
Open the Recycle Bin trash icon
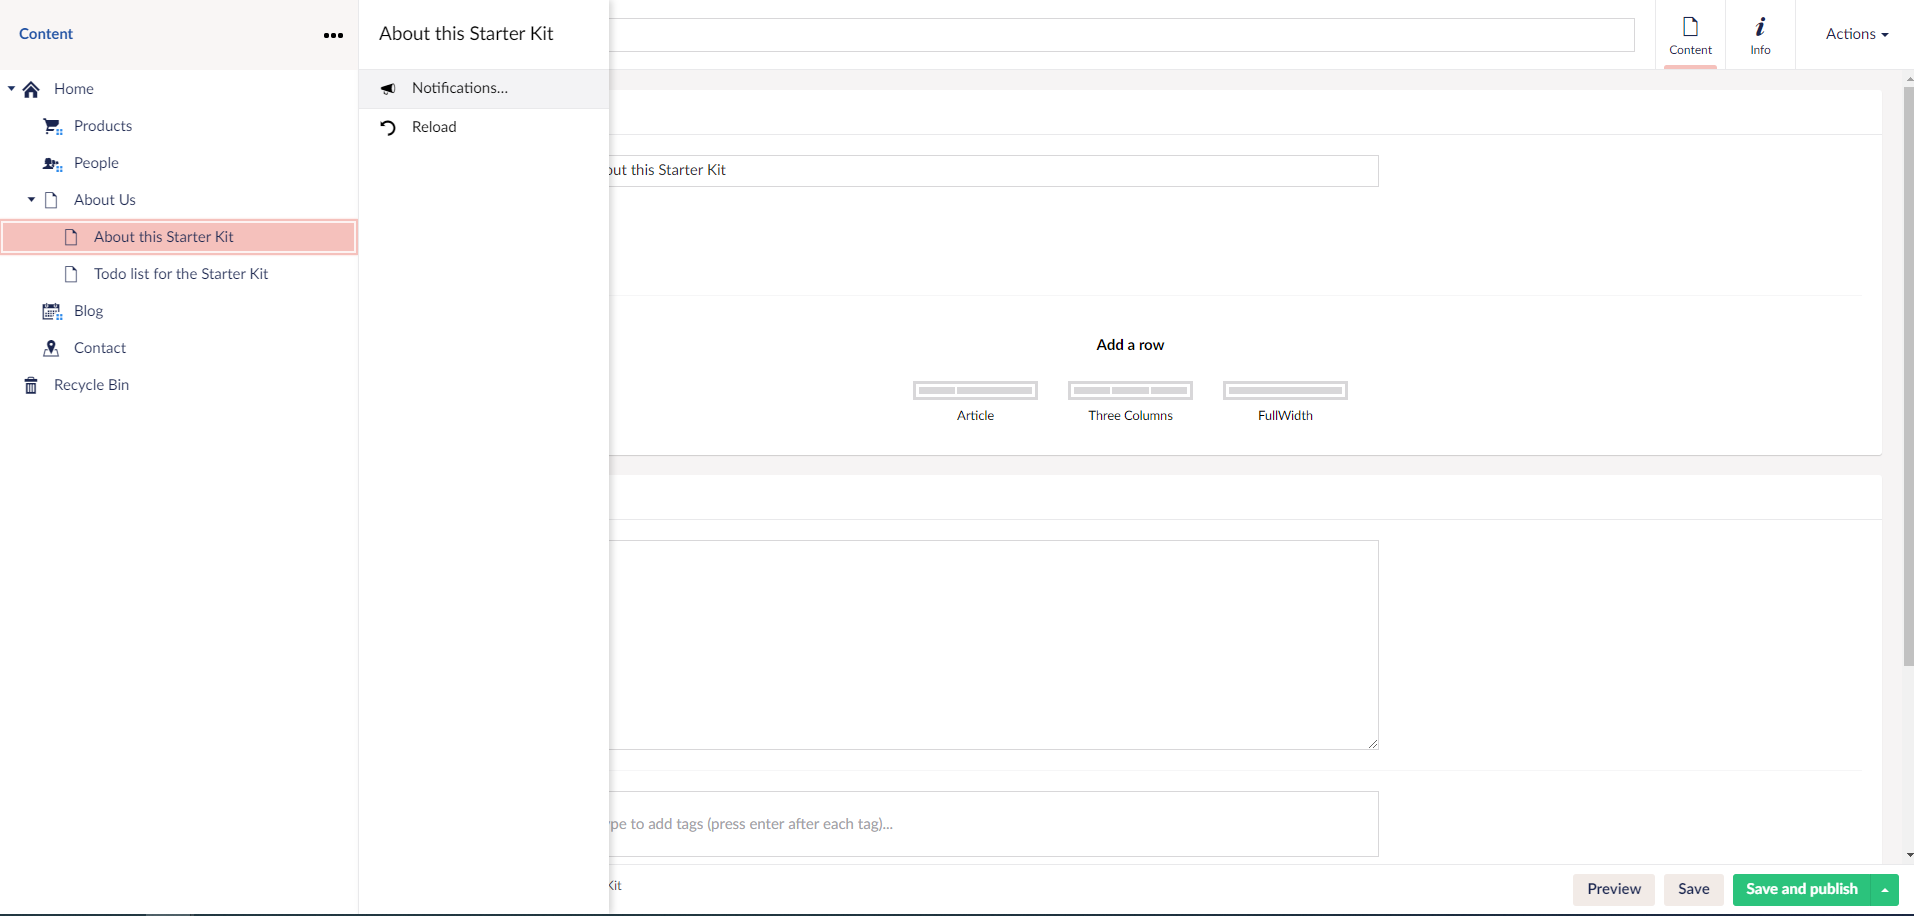[30, 385]
